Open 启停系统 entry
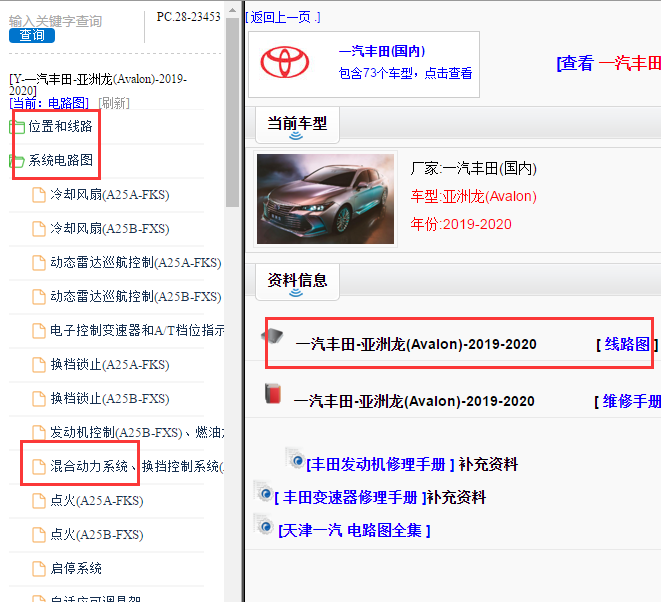Viewport: 661px width, 602px height. (76, 569)
